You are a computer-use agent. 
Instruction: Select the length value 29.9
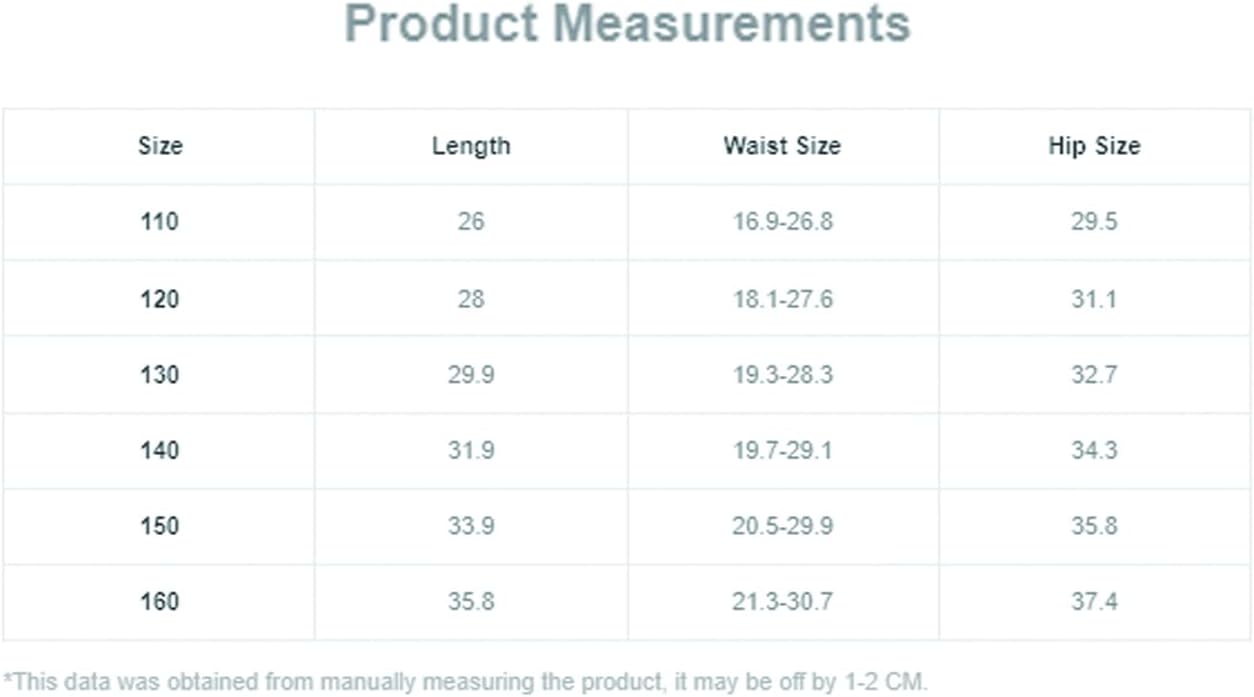[x=471, y=375]
